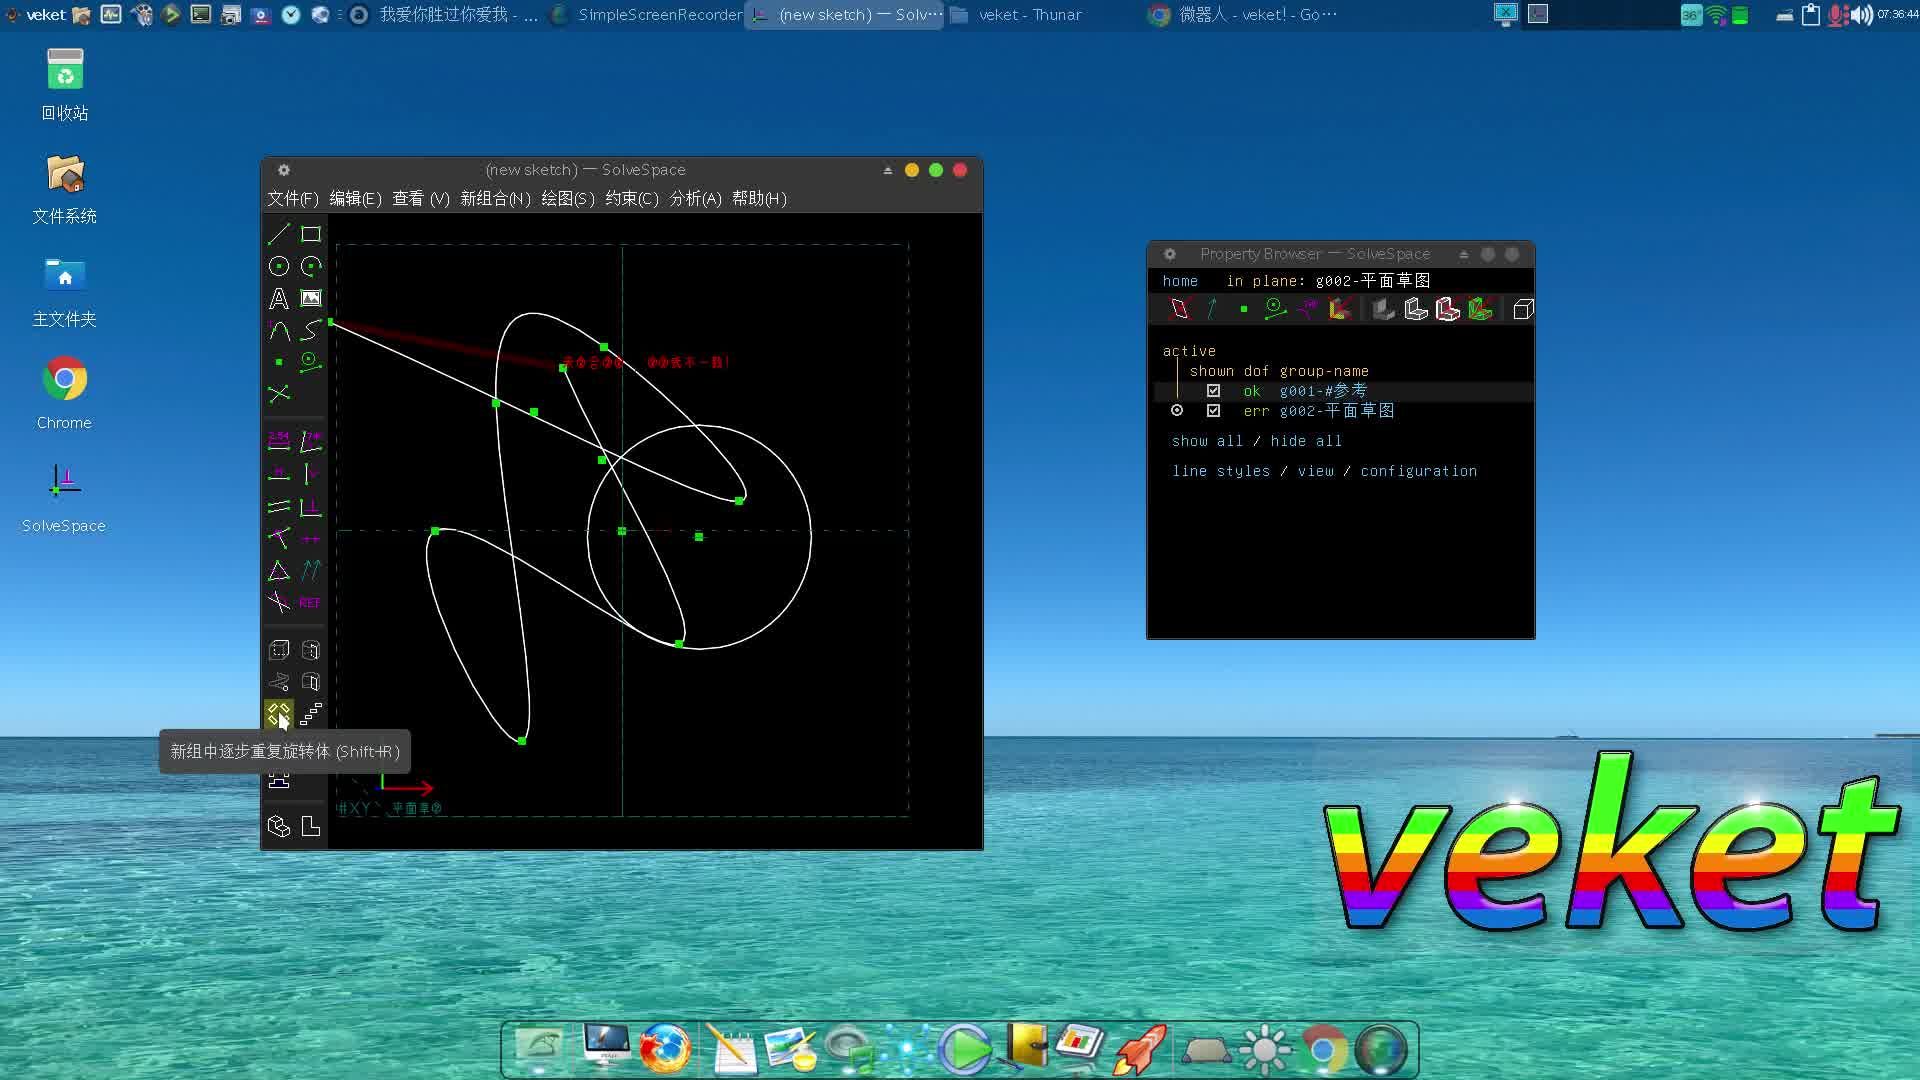This screenshot has width=1920, height=1080.
Task: Apply vertical constraint
Action: click(x=311, y=473)
